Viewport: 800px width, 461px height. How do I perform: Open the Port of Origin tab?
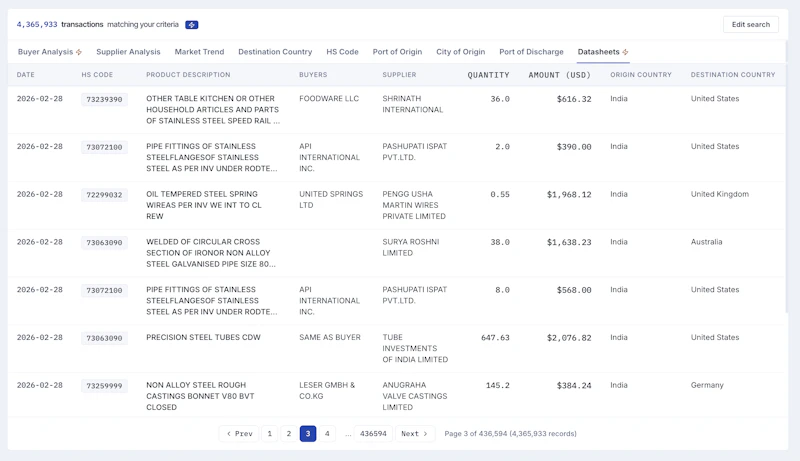pyautogui.click(x=397, y=52)
